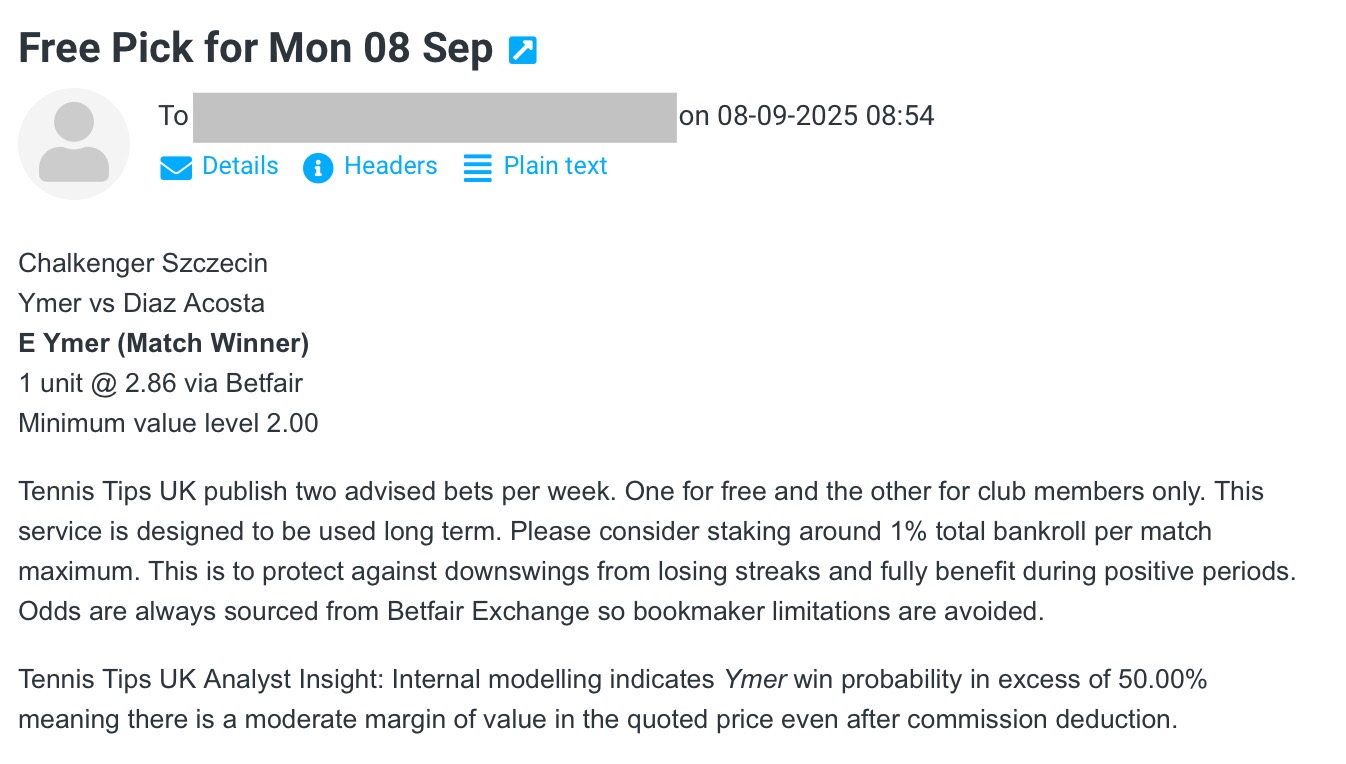Click the envelope icon beside Details
1346x764 pixels.
click(176, 168)
